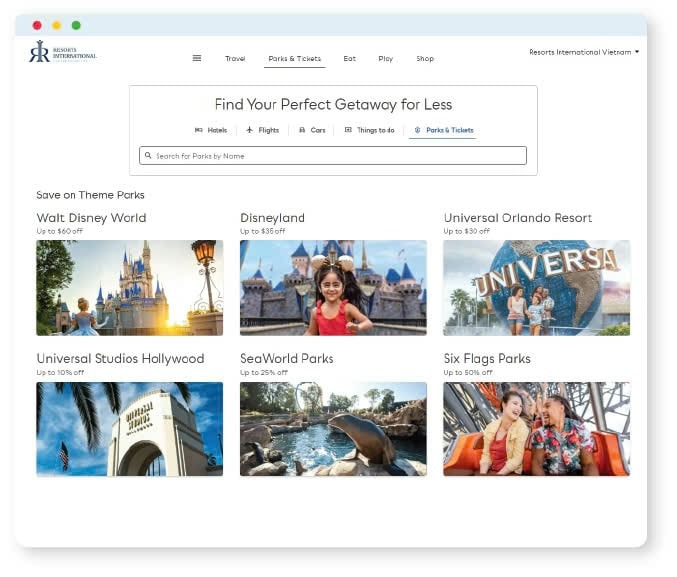Click the 'Up to 25% off' text
This screenshot has height=577, width=677.
pyautogui.click(x=264, y=372)
